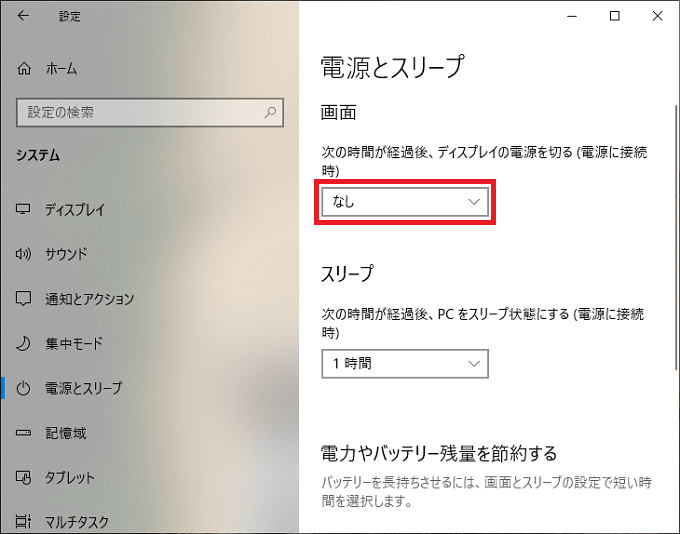
Task: Click the back arrow icon
Action: 23,16
